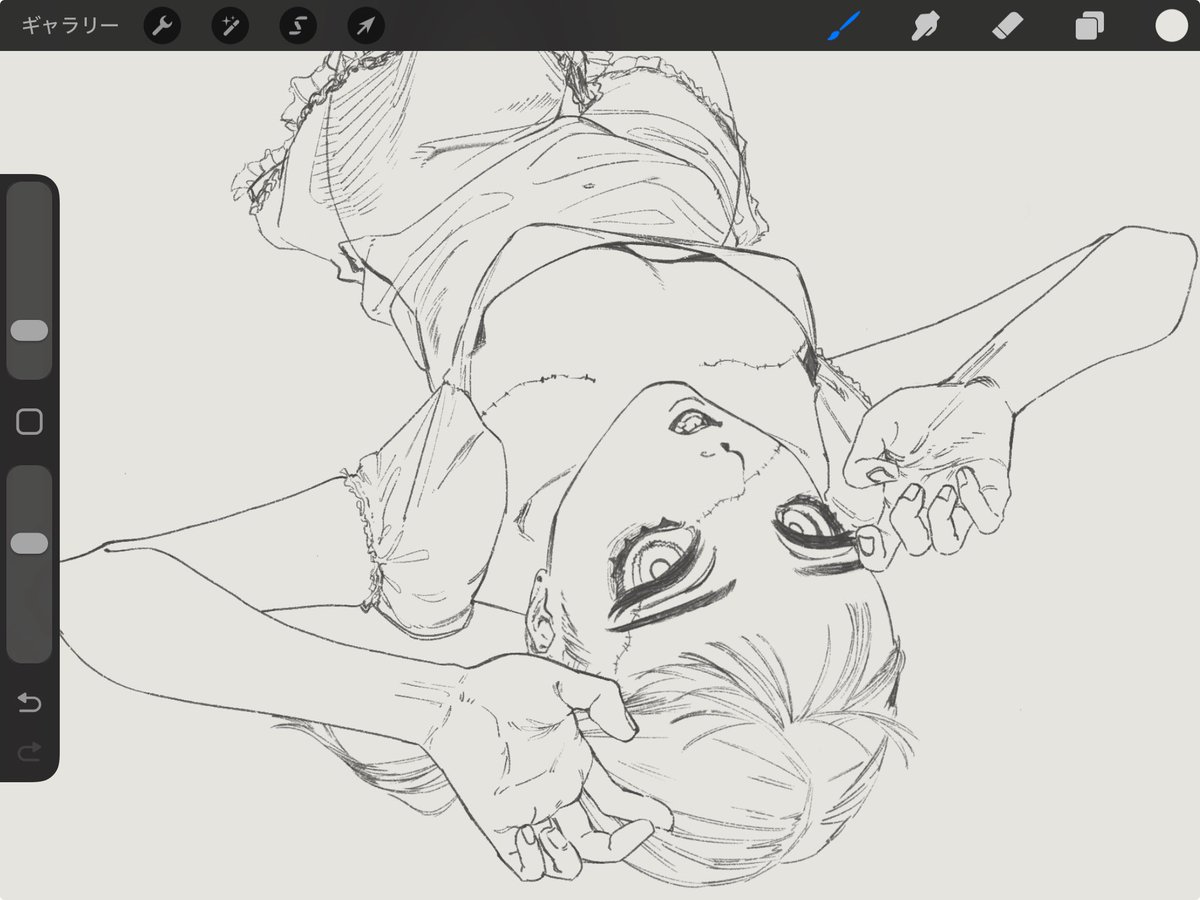Select the Smudge finger tool
This screenshot has height=900, width=1200.
coord(927,26)
